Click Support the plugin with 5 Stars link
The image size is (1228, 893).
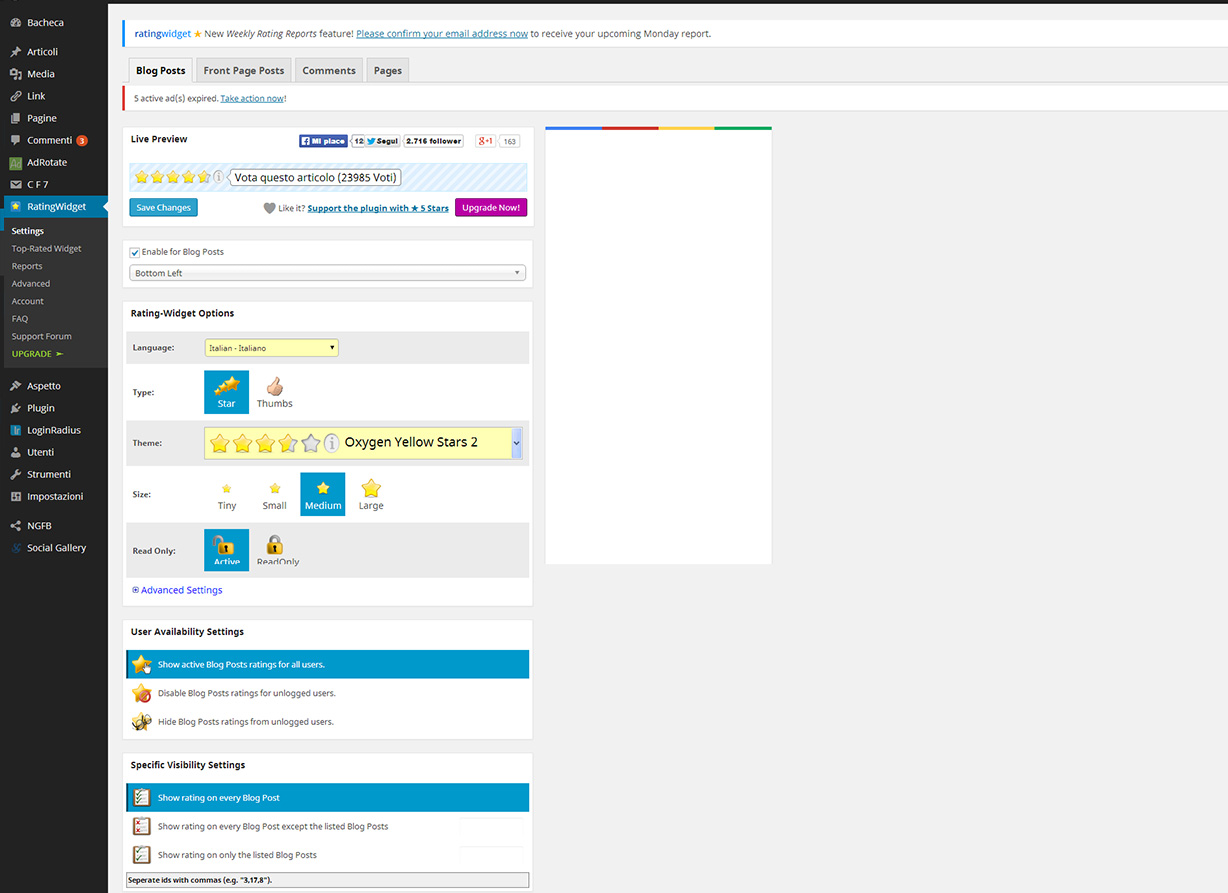(378, 208)
